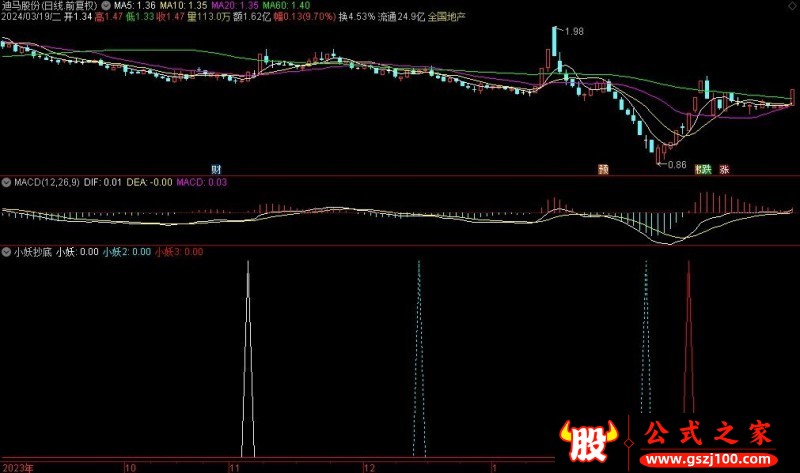Click the 0.86 low price label
800x473 pixels.
pyautogui.click(x=676, y=164)
